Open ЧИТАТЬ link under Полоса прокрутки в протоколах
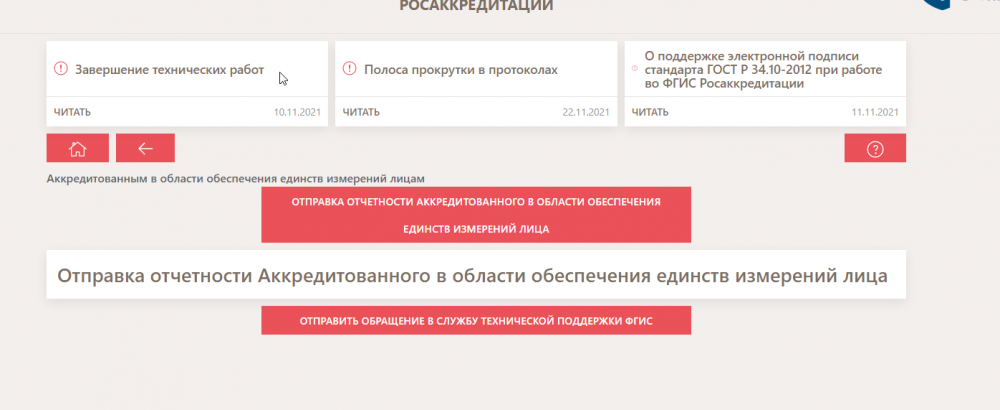 (361, 112)
